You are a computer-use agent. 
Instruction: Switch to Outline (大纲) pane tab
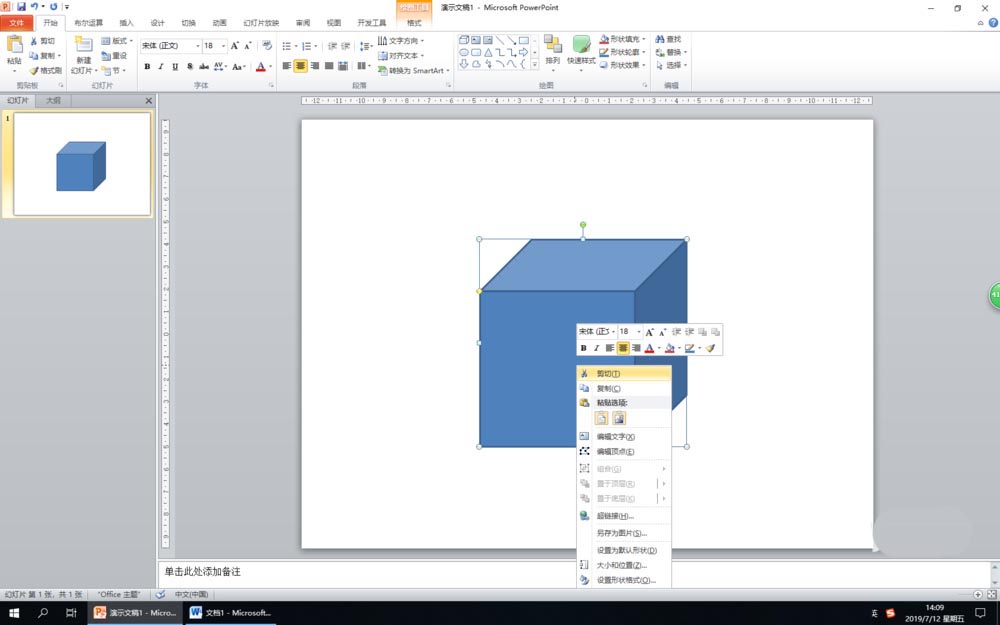(x=54, y=100)
